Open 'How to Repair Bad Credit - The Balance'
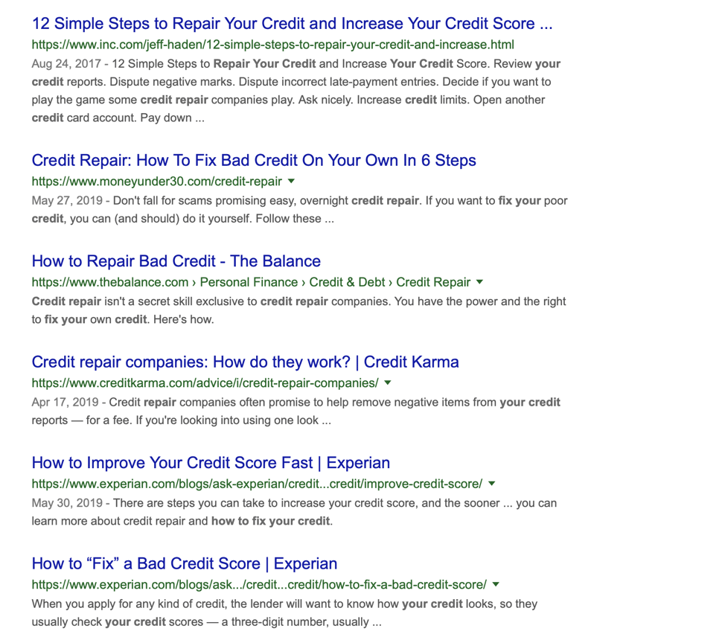Viewport: 725px width, 637px height. point(176,261)
